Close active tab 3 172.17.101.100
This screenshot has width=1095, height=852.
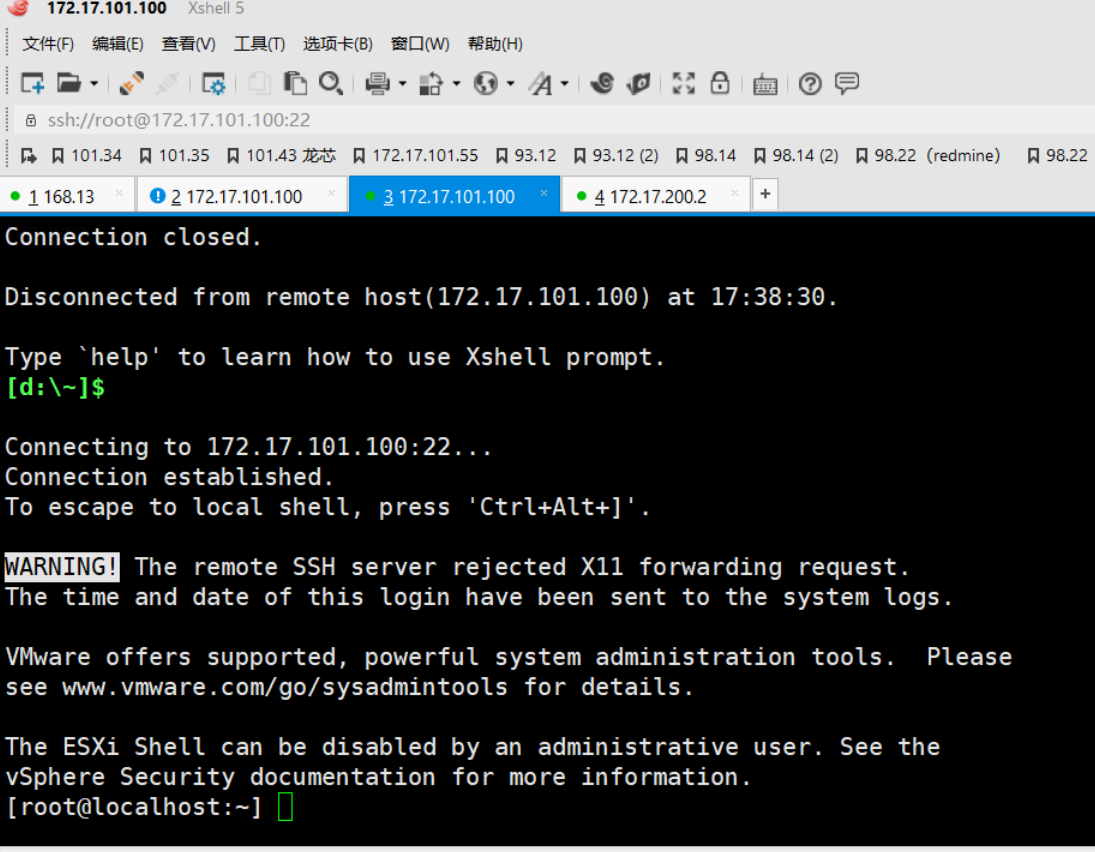pos(544,193)
